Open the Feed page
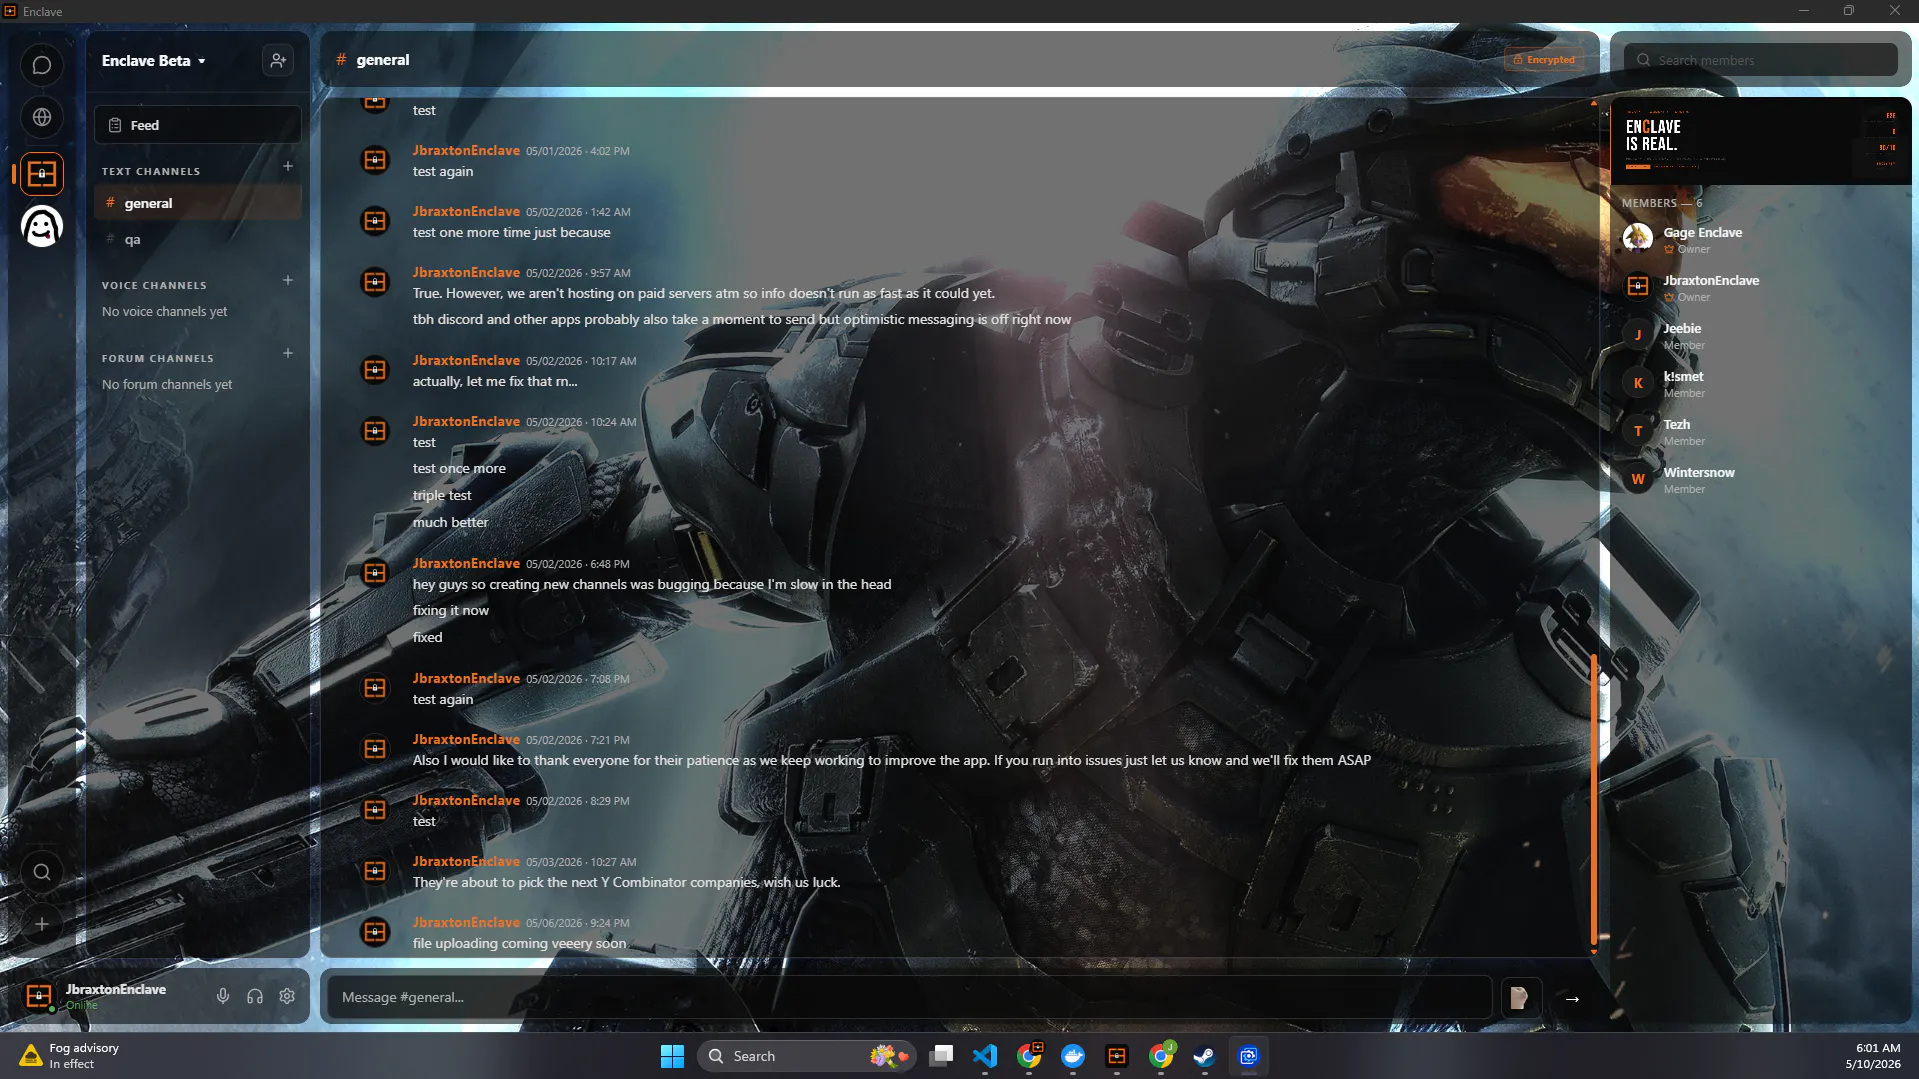The image size is (1919, 1079). (198, 125)
